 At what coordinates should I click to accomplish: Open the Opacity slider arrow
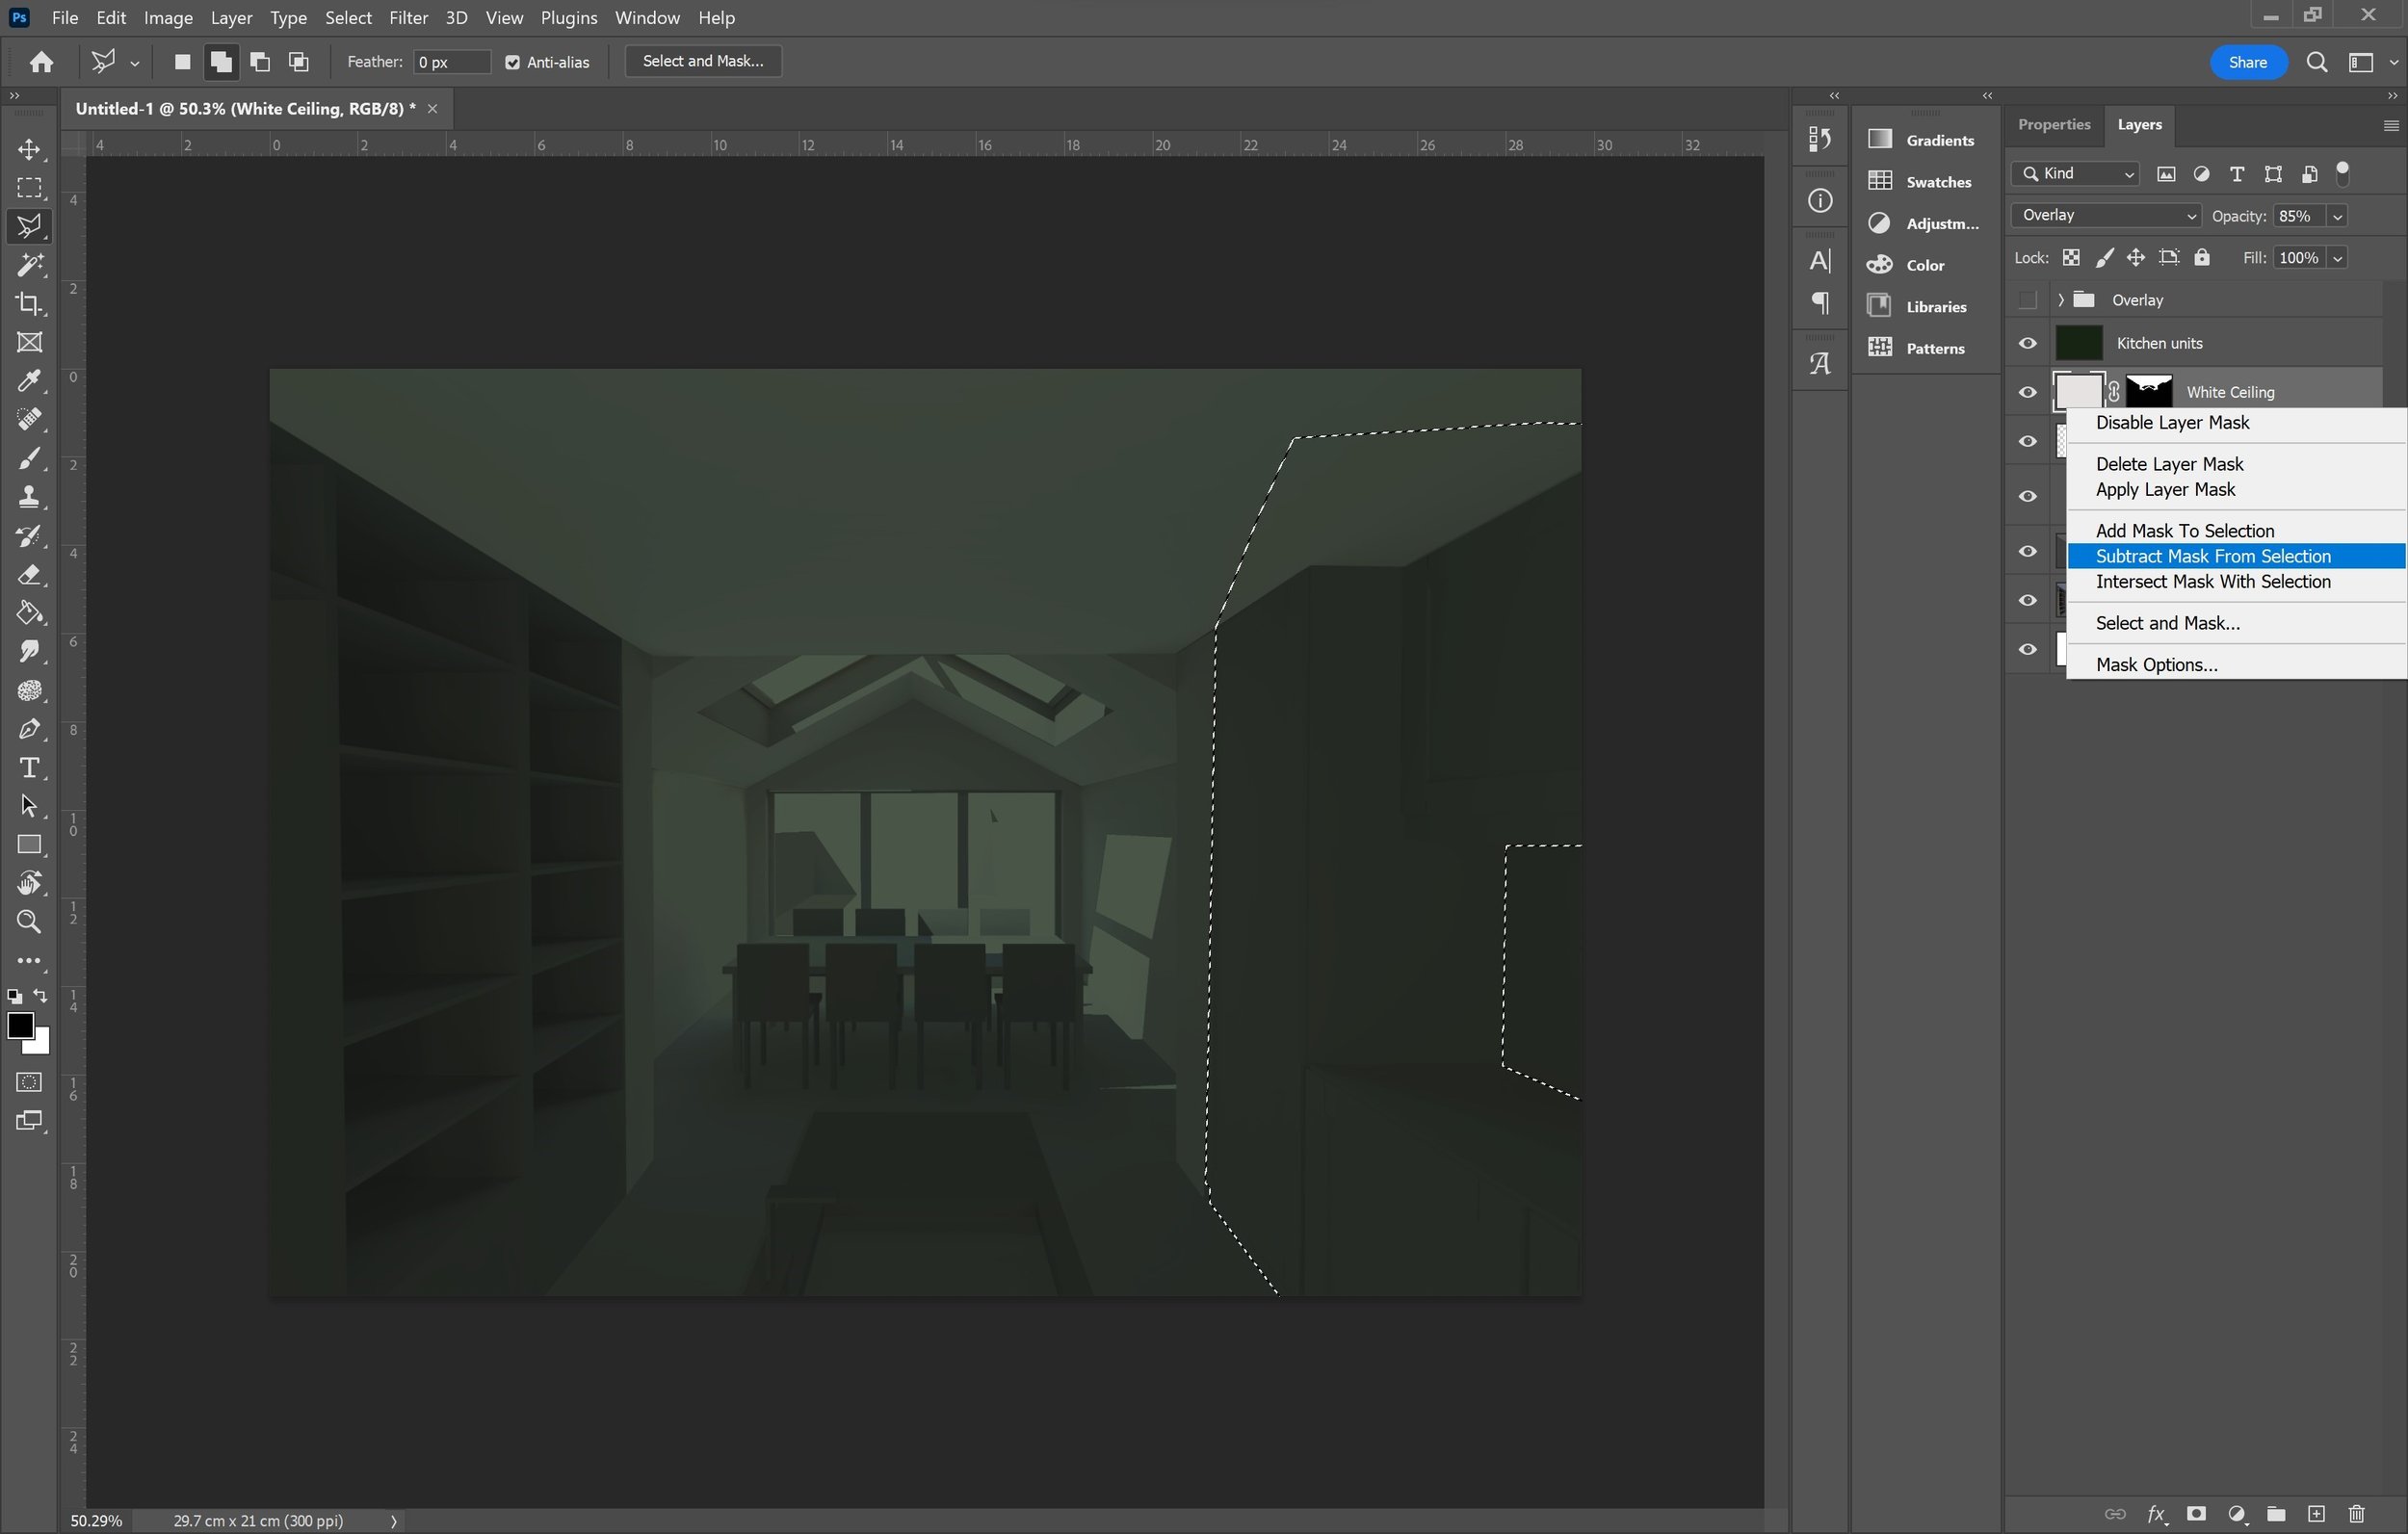[2337, 216]
